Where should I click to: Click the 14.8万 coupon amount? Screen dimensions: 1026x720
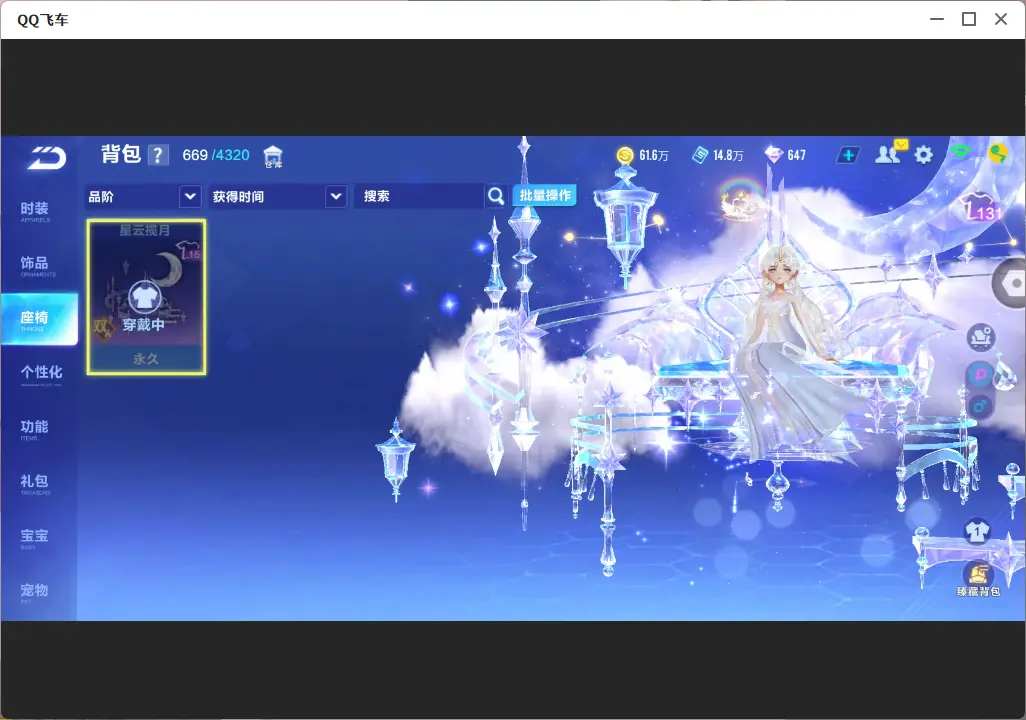[x=728, y=156]
